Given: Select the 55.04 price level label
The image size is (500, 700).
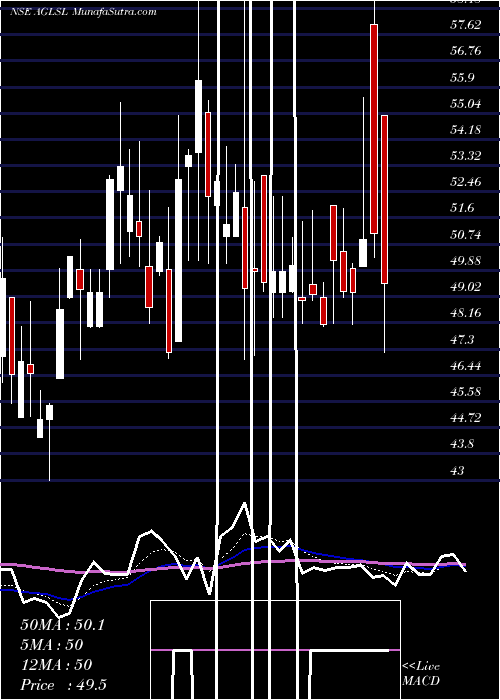Looking at the screenshot, I should (x=466, y=104).
